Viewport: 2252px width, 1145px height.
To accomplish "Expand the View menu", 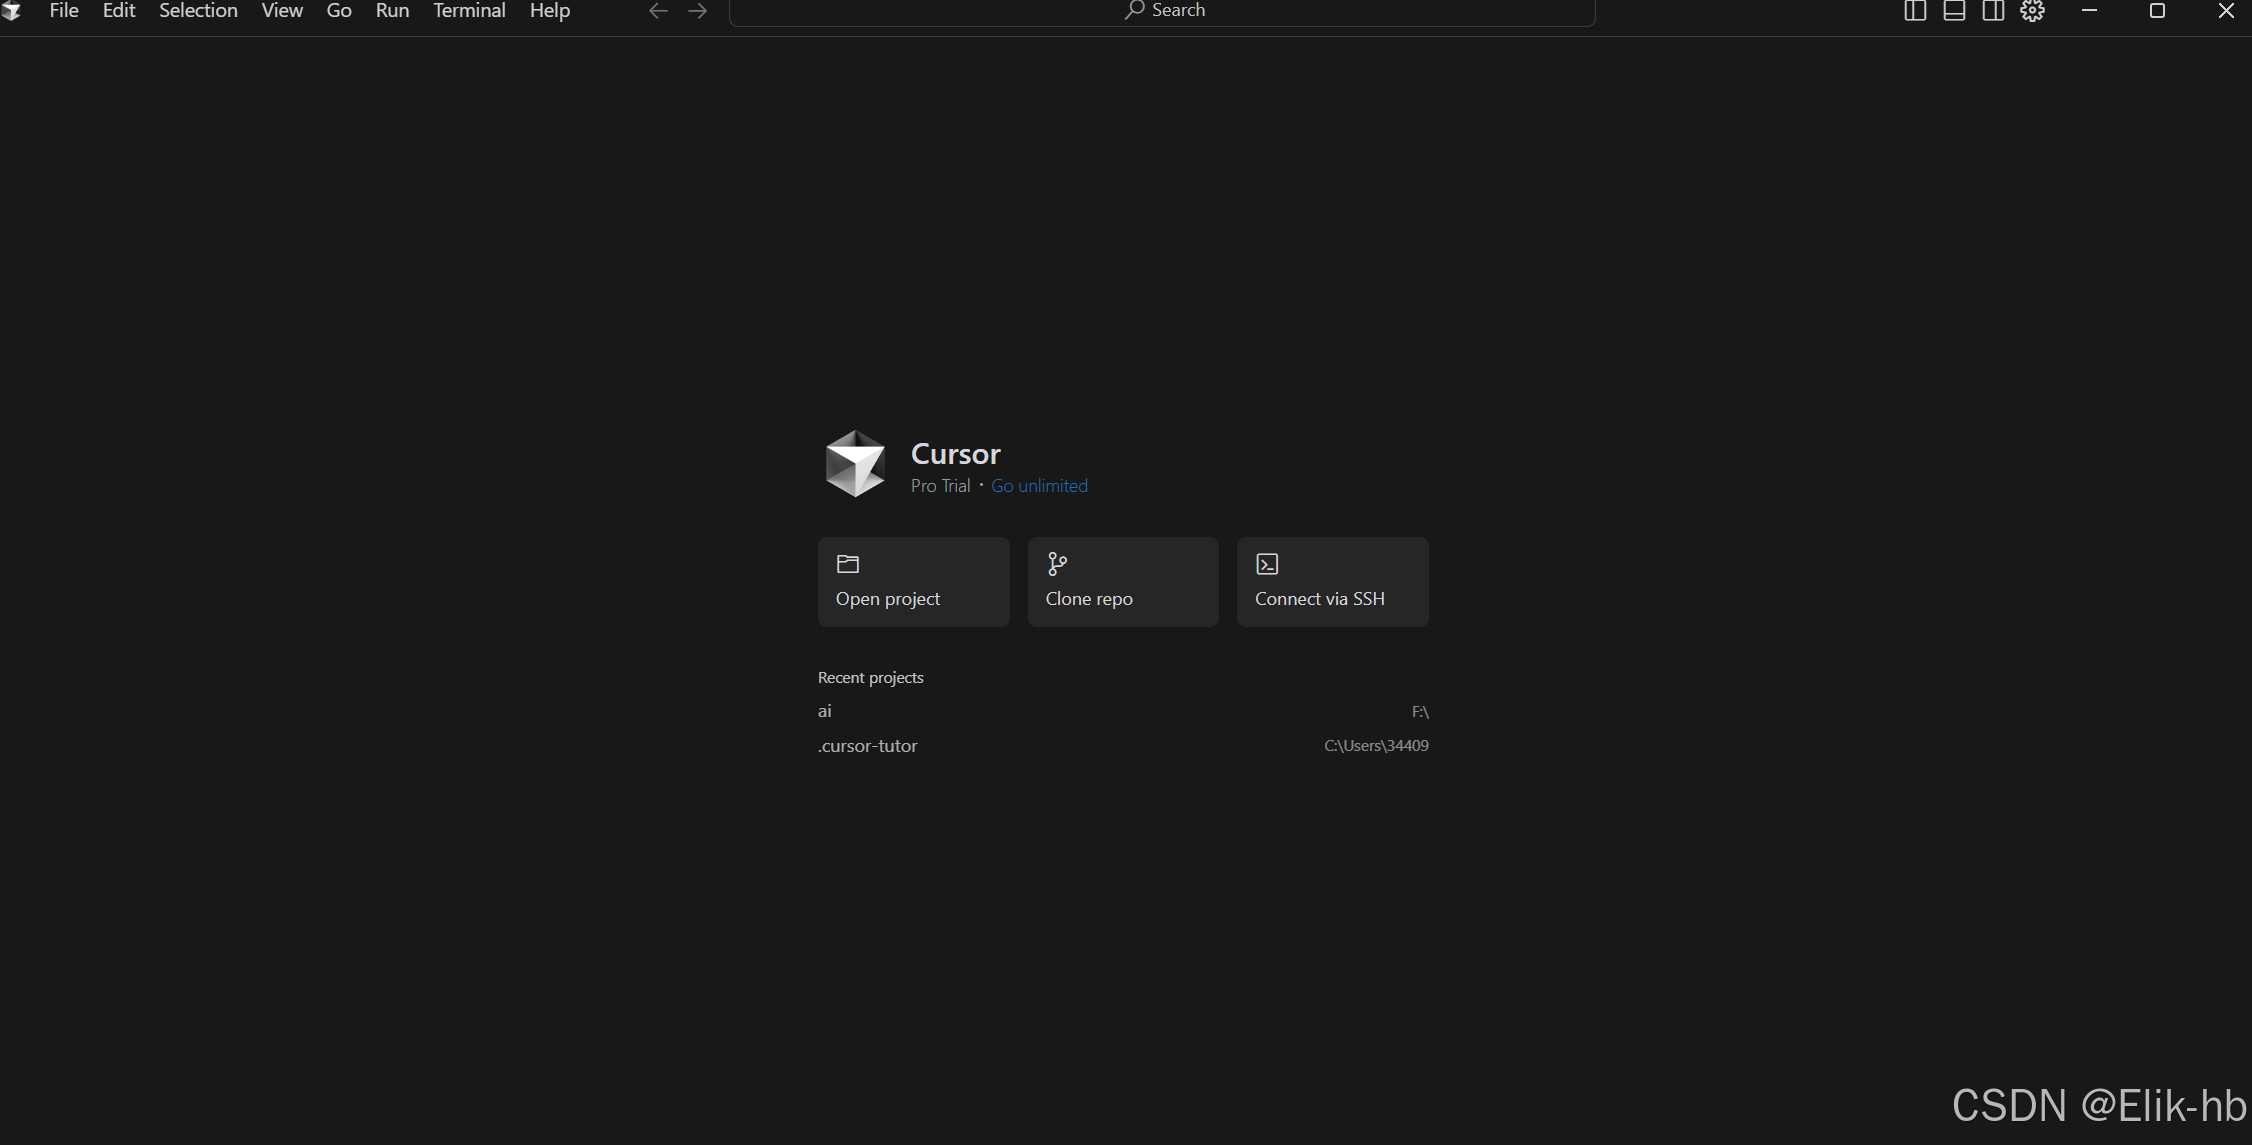I will click(282, 11).
